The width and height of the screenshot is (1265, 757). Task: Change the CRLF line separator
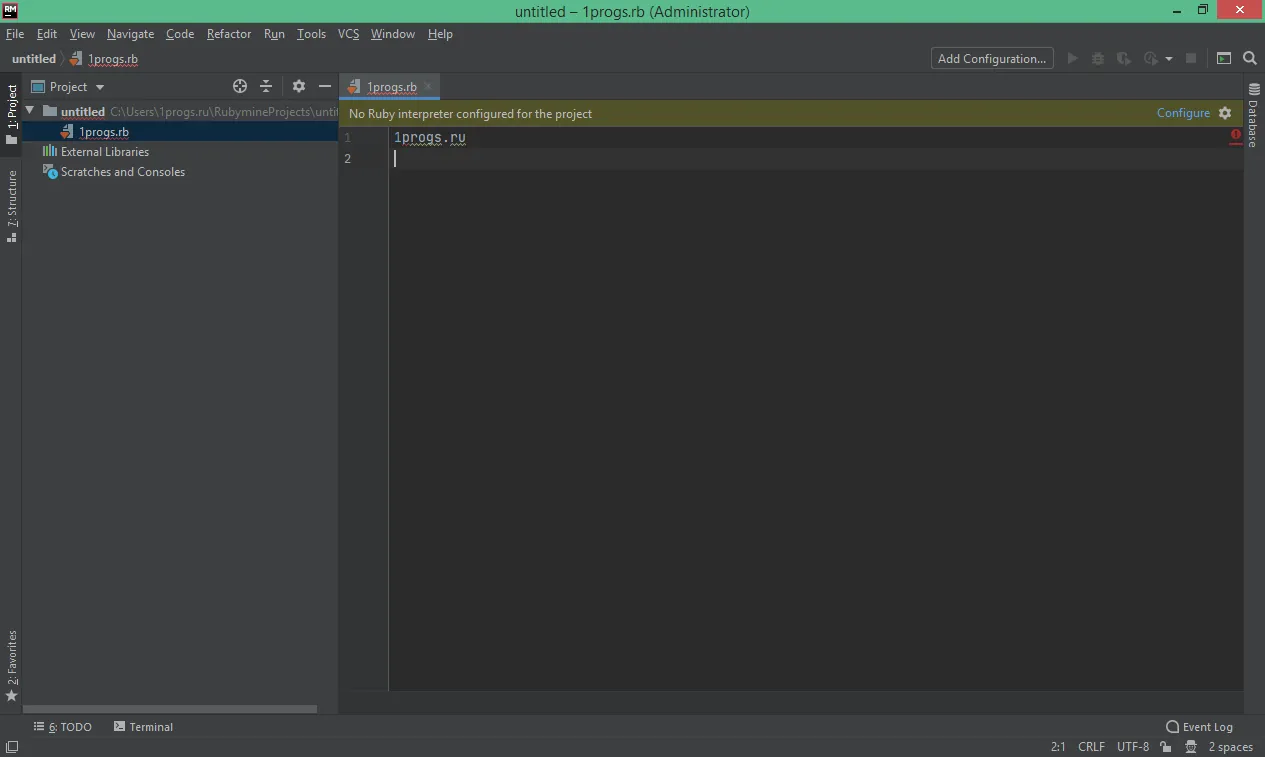tap(1091, 747)
